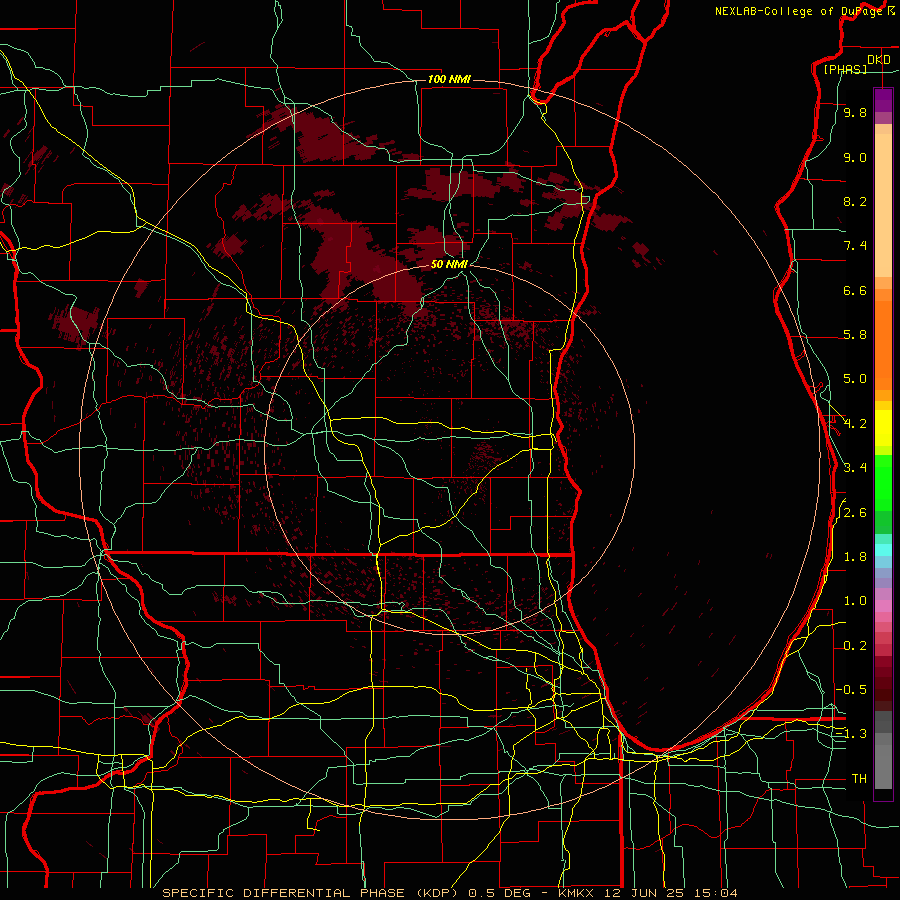Click the '12 JUN 25' date in the caption
This screenshot has width=900, height=900.
[645, 893]
